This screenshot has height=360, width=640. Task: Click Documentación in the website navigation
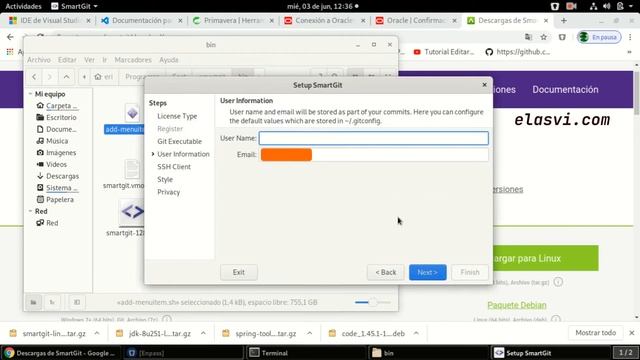565,90
